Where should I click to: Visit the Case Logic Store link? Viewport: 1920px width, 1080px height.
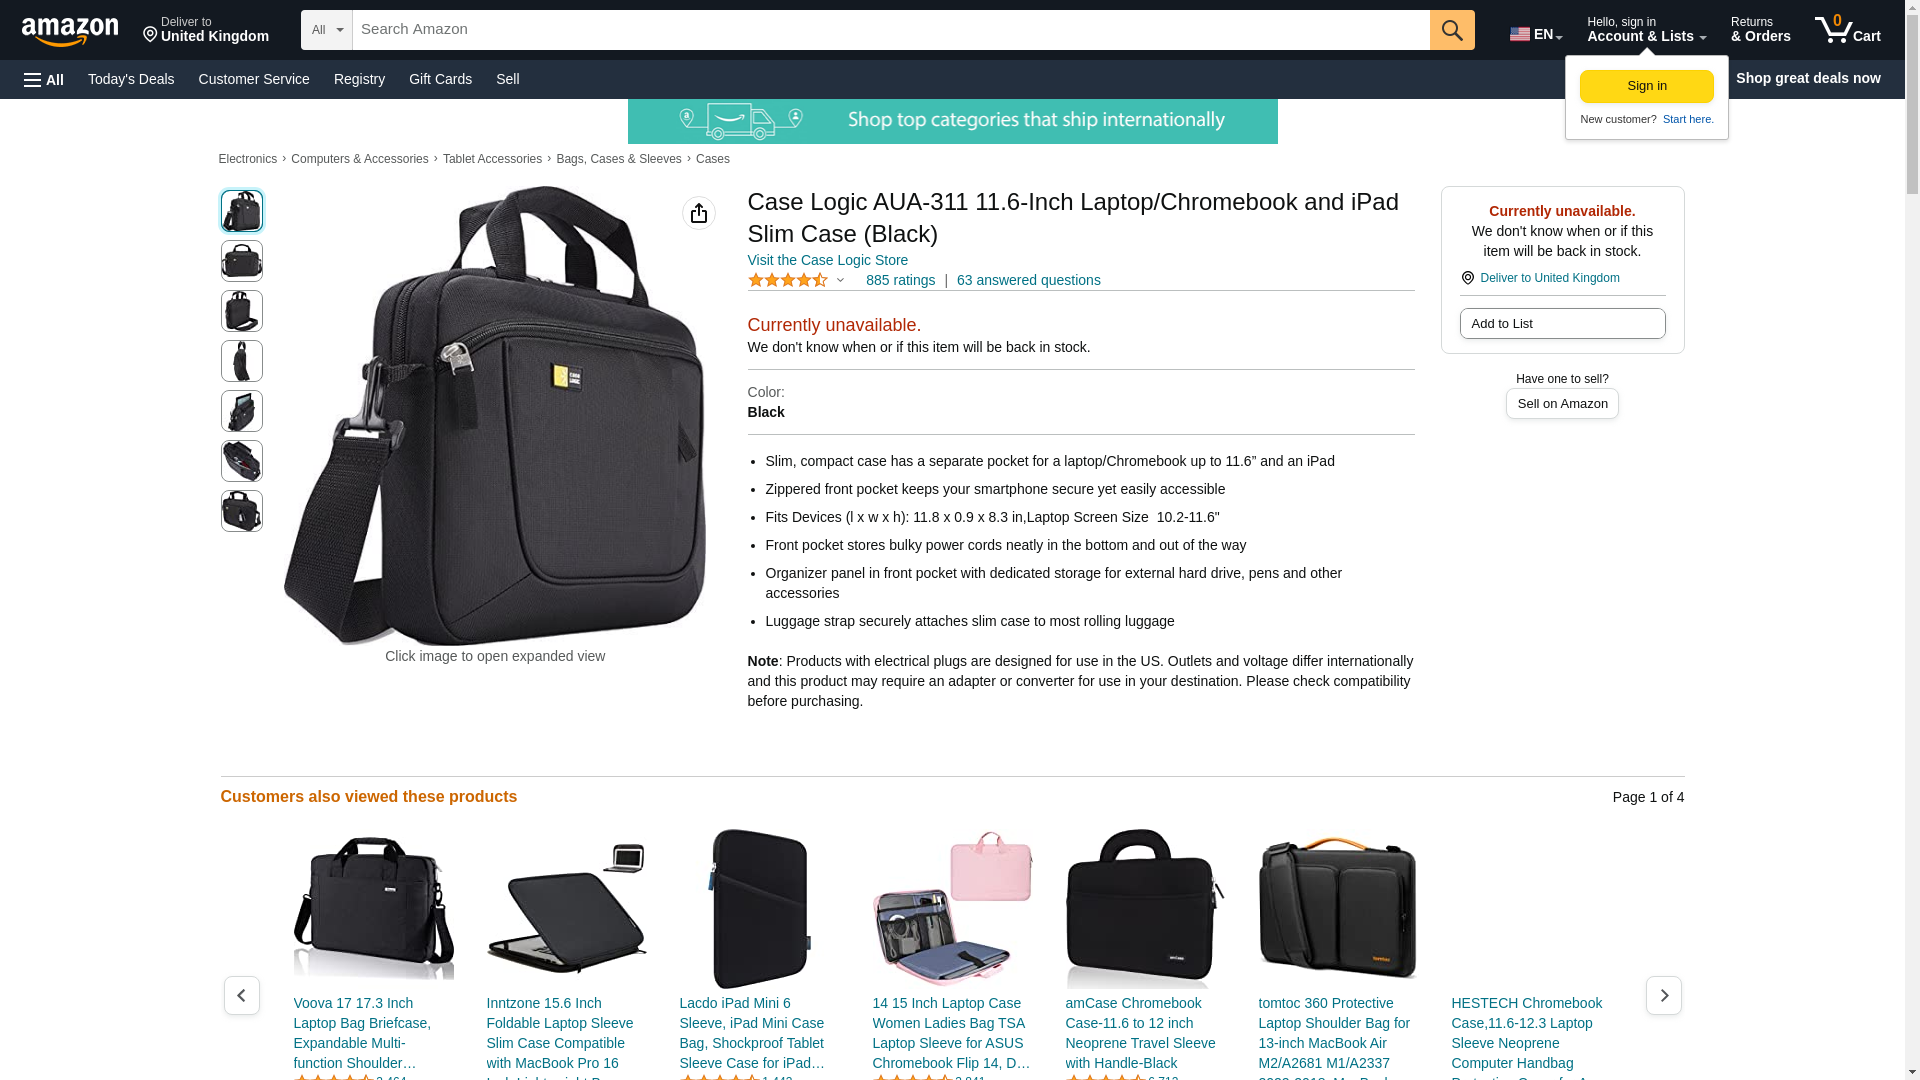click(x=827, y=260)
